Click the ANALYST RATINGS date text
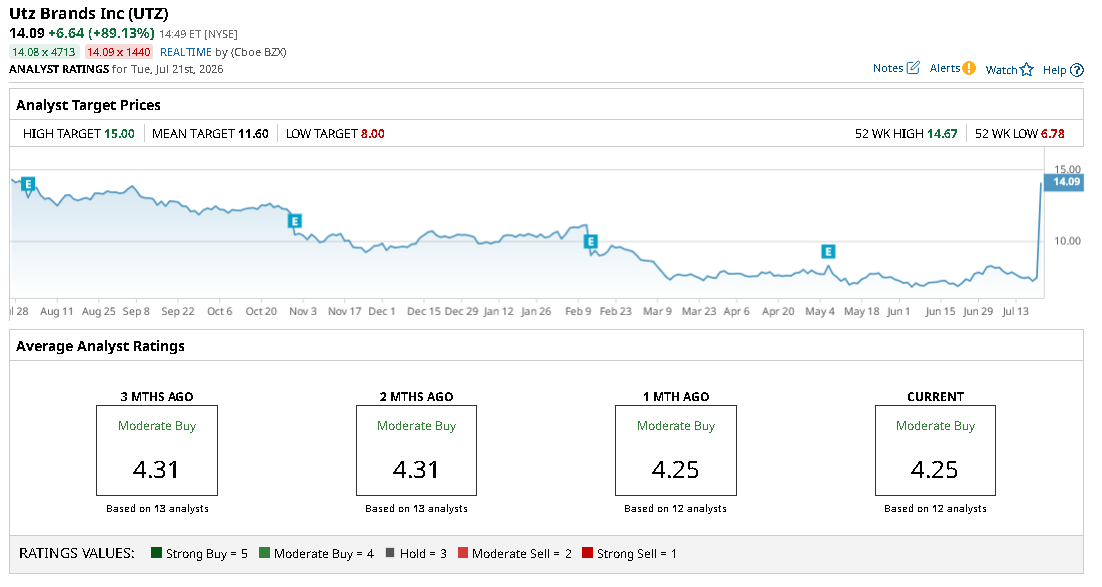Screen dimensions: 1102x587 (x=116, y=69)
